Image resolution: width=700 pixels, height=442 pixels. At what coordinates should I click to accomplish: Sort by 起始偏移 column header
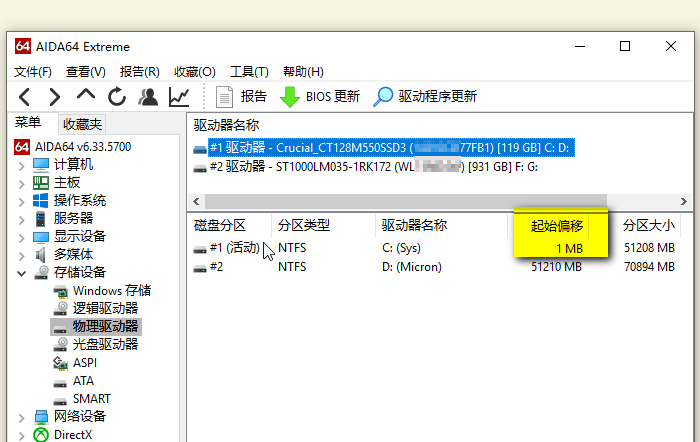pyautogui.click(x=557, y=226)
